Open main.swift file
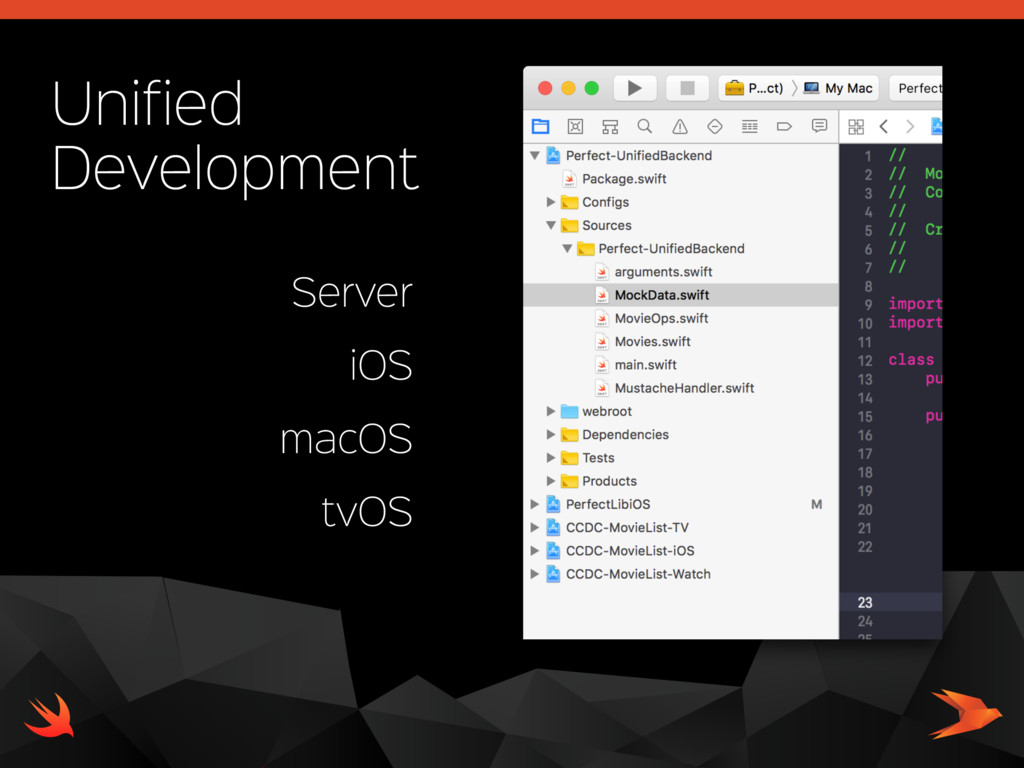1024x768 pixels. [x=645, y=364]
